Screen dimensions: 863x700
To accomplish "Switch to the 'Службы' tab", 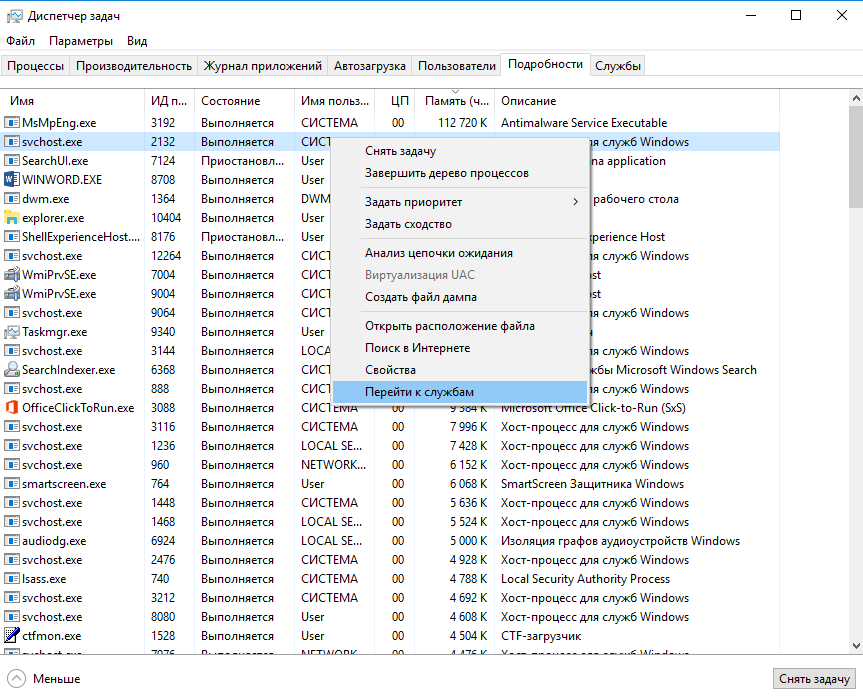I will [618, 65].
